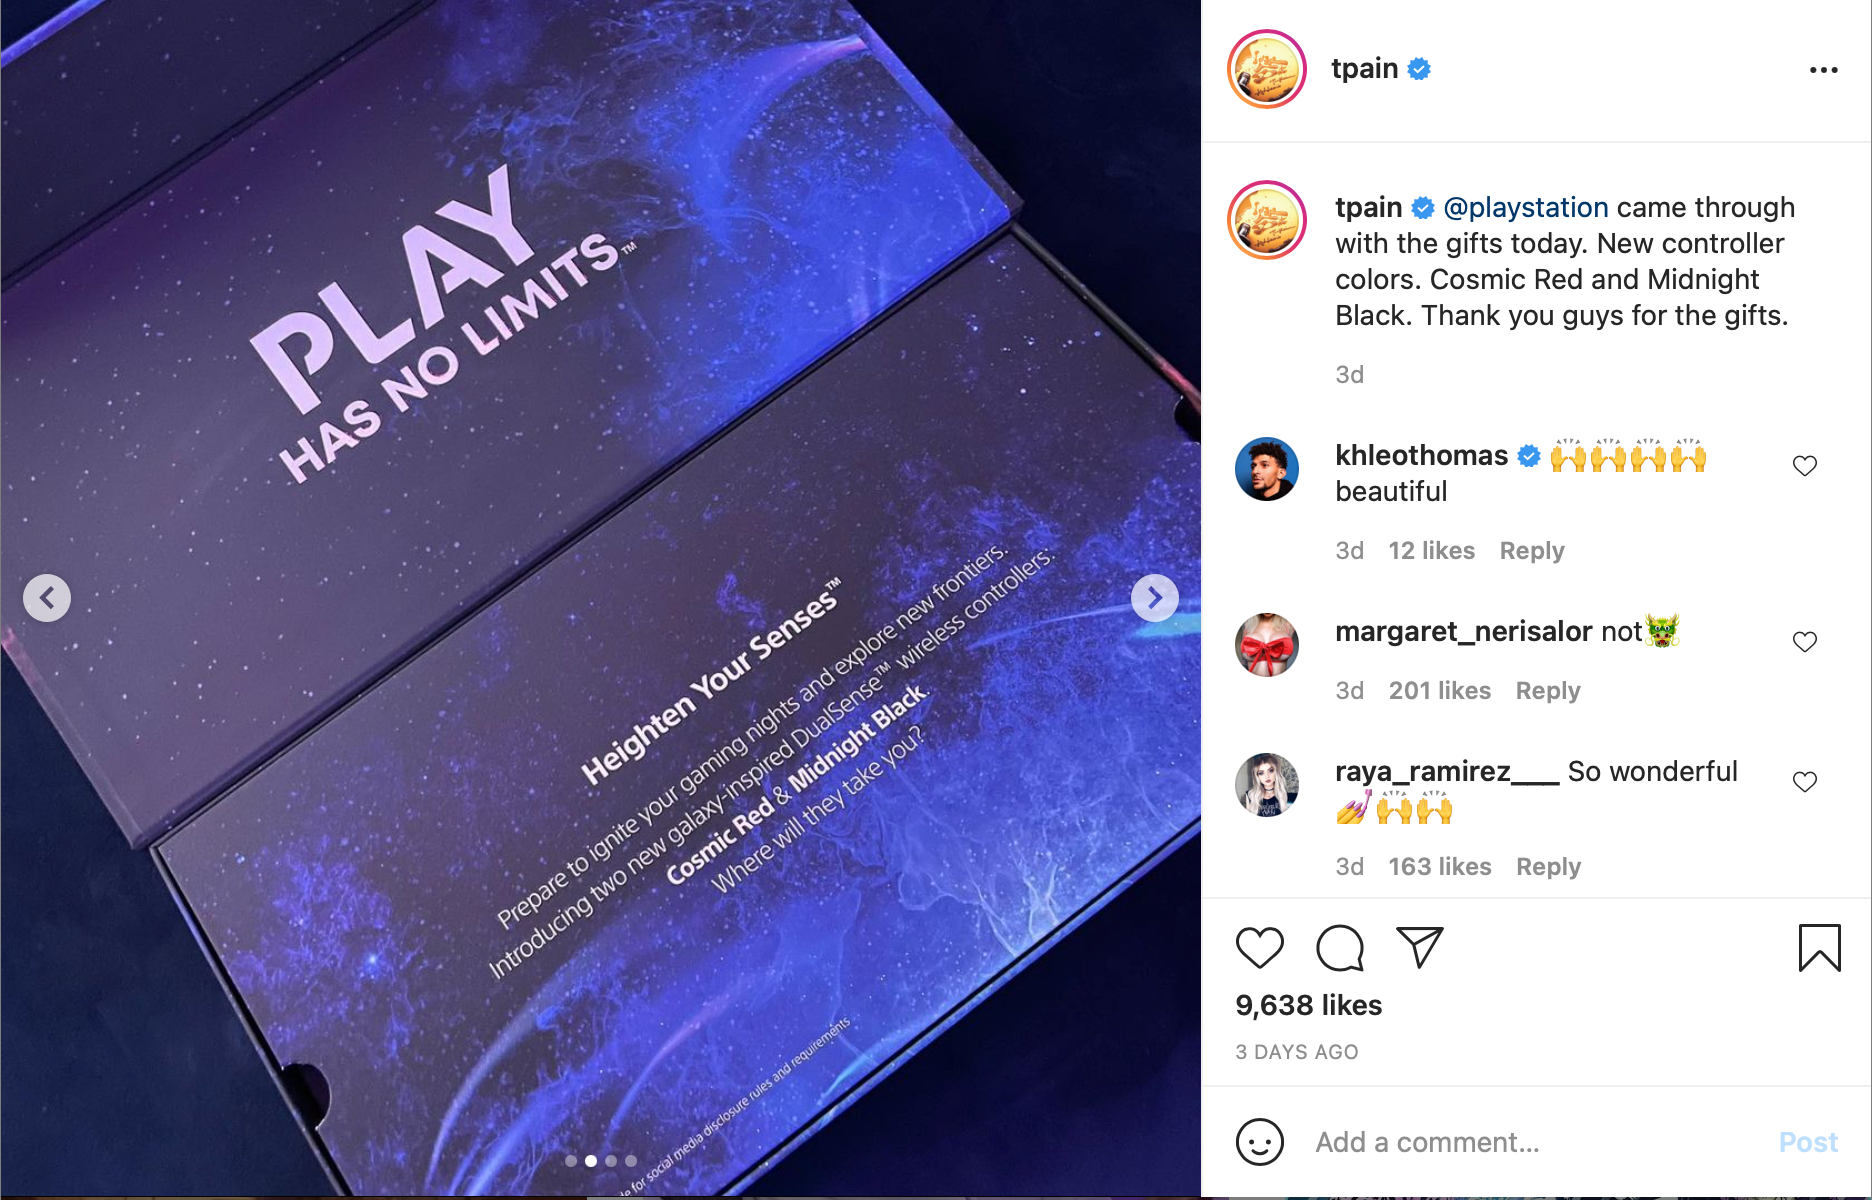Open the emoji picker smiley icon

point(1259,1142)
